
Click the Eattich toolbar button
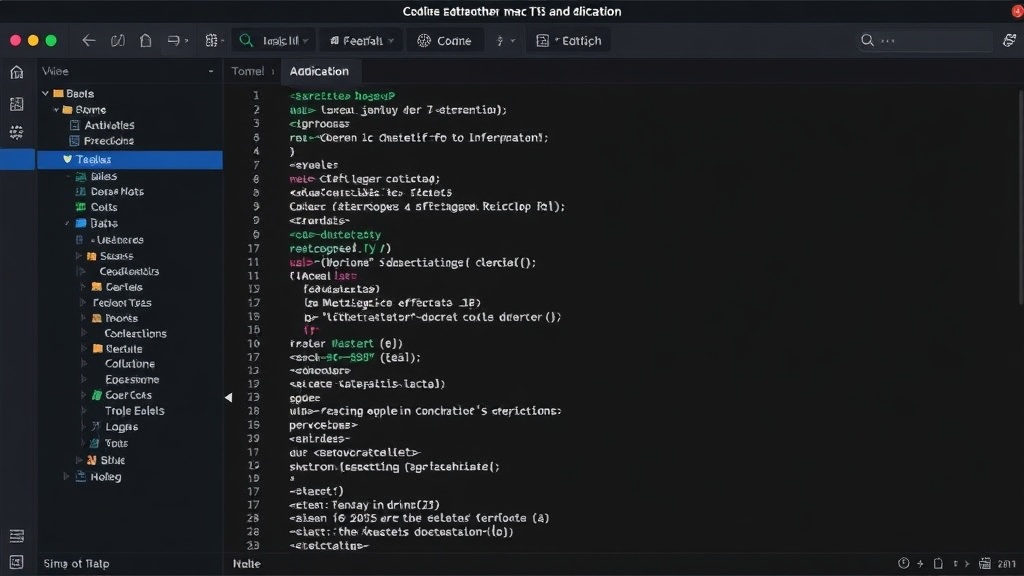[569, 40]
